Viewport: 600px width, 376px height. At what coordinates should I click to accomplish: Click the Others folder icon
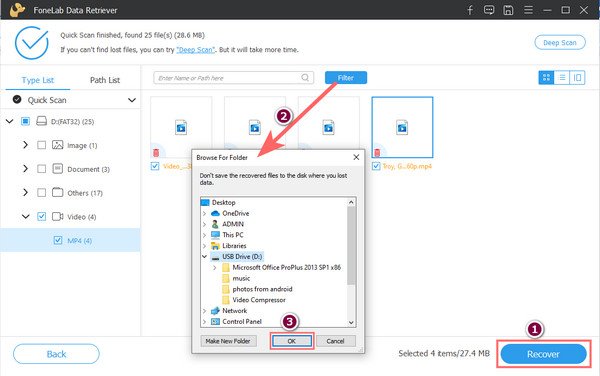(x=57, y=192)
